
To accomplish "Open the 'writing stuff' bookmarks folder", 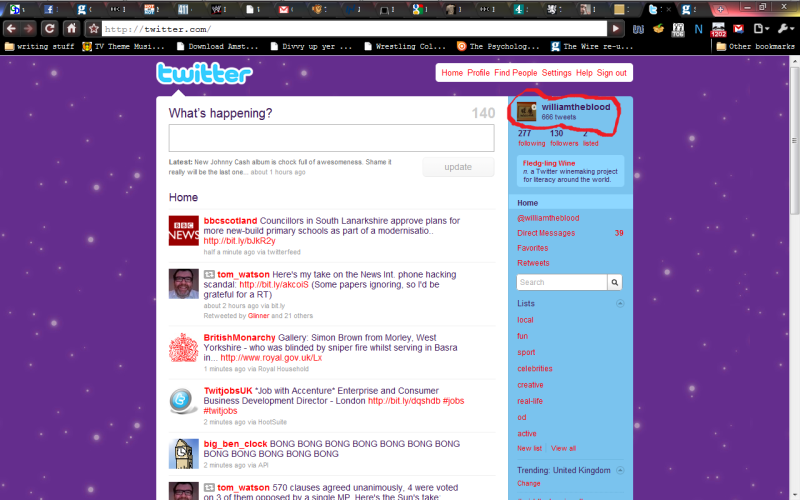I will pyautogui.click(x=39, y=46).
